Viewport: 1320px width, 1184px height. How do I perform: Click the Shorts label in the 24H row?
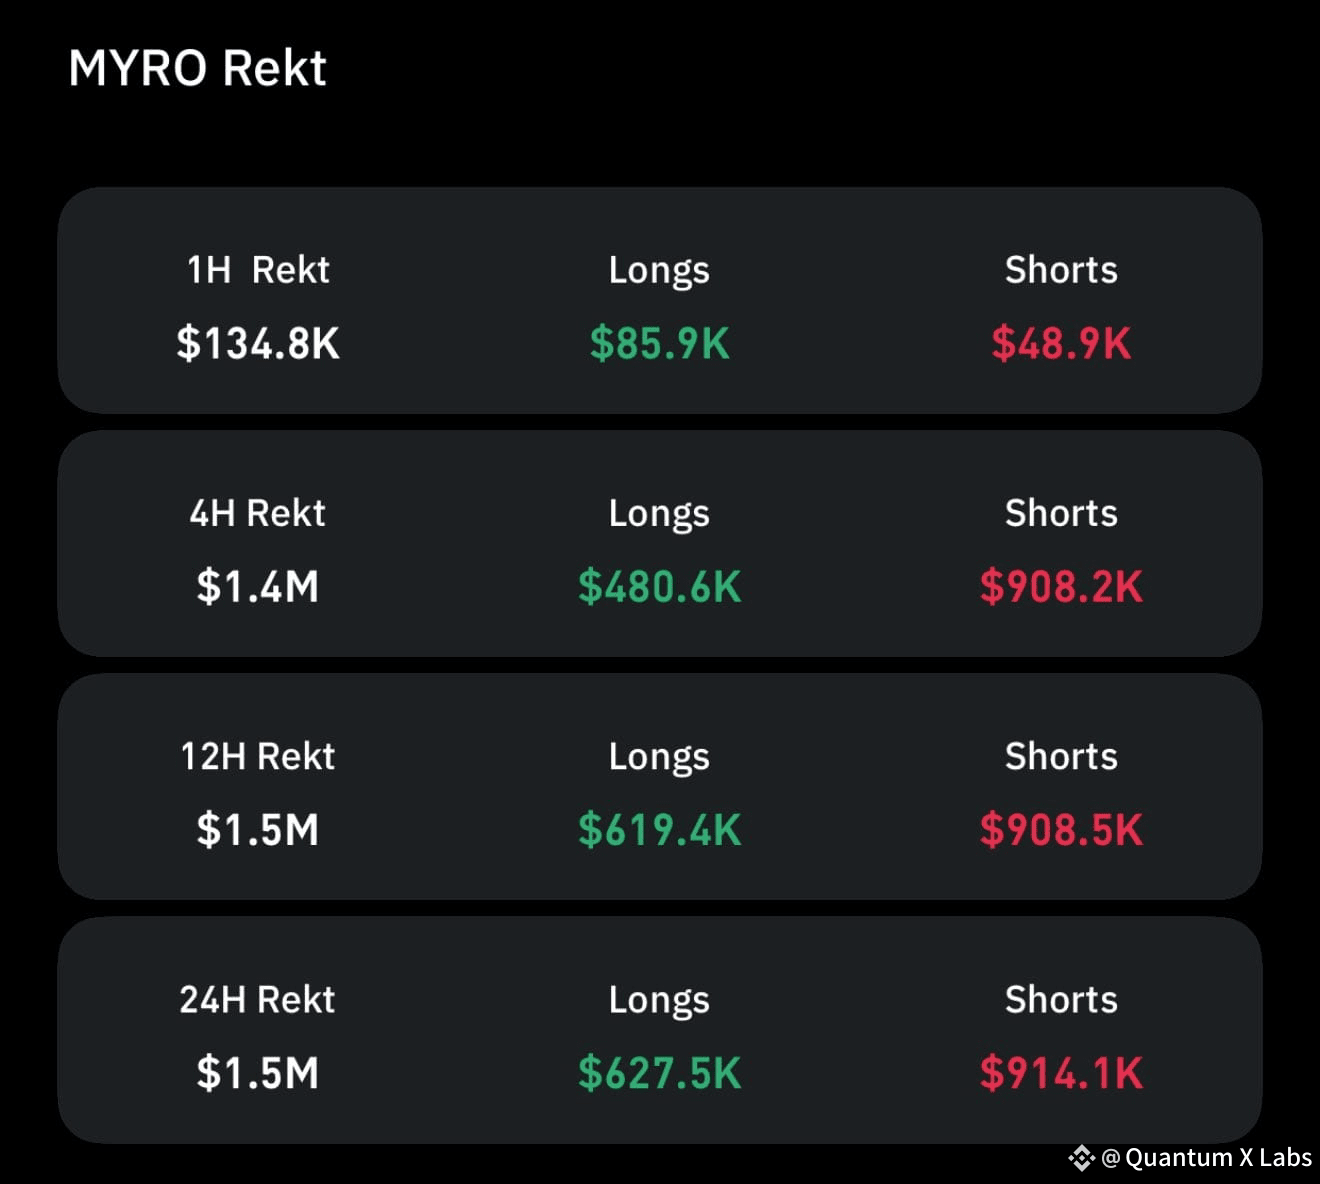1061,999
